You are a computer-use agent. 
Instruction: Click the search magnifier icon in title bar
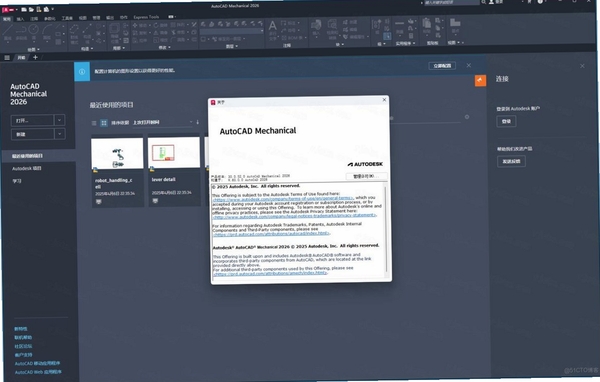point(483,2)
